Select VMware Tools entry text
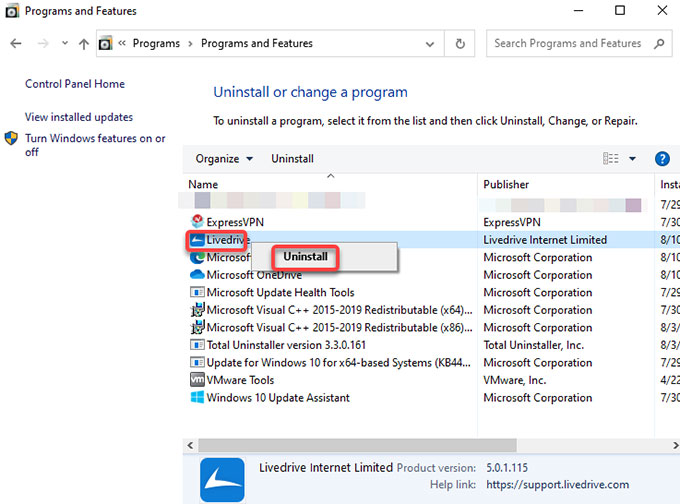This screenshot has width=680, height=504. (x=240, y=380)
